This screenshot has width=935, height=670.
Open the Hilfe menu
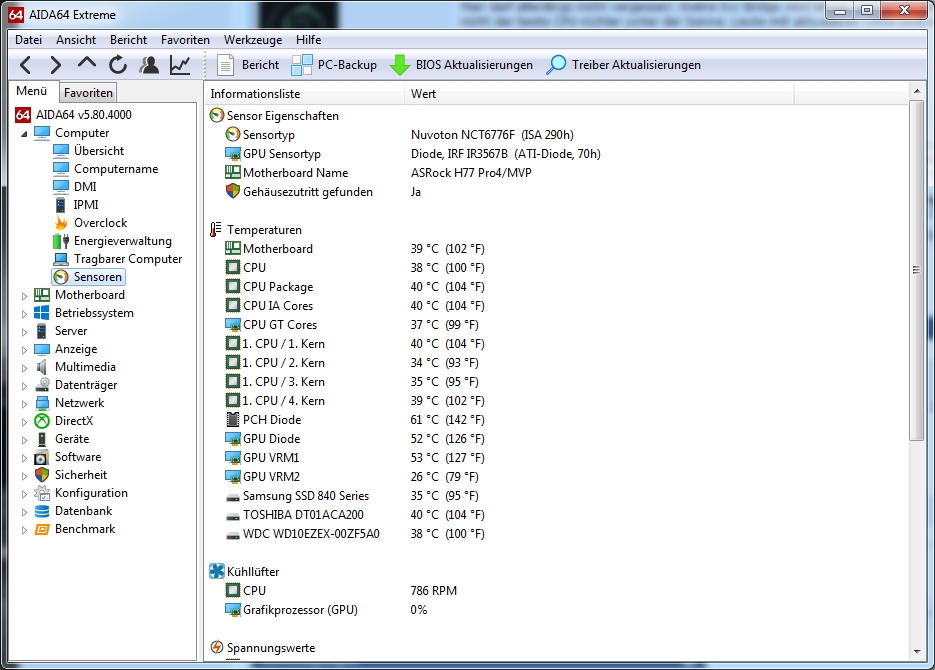coord(308,40)
